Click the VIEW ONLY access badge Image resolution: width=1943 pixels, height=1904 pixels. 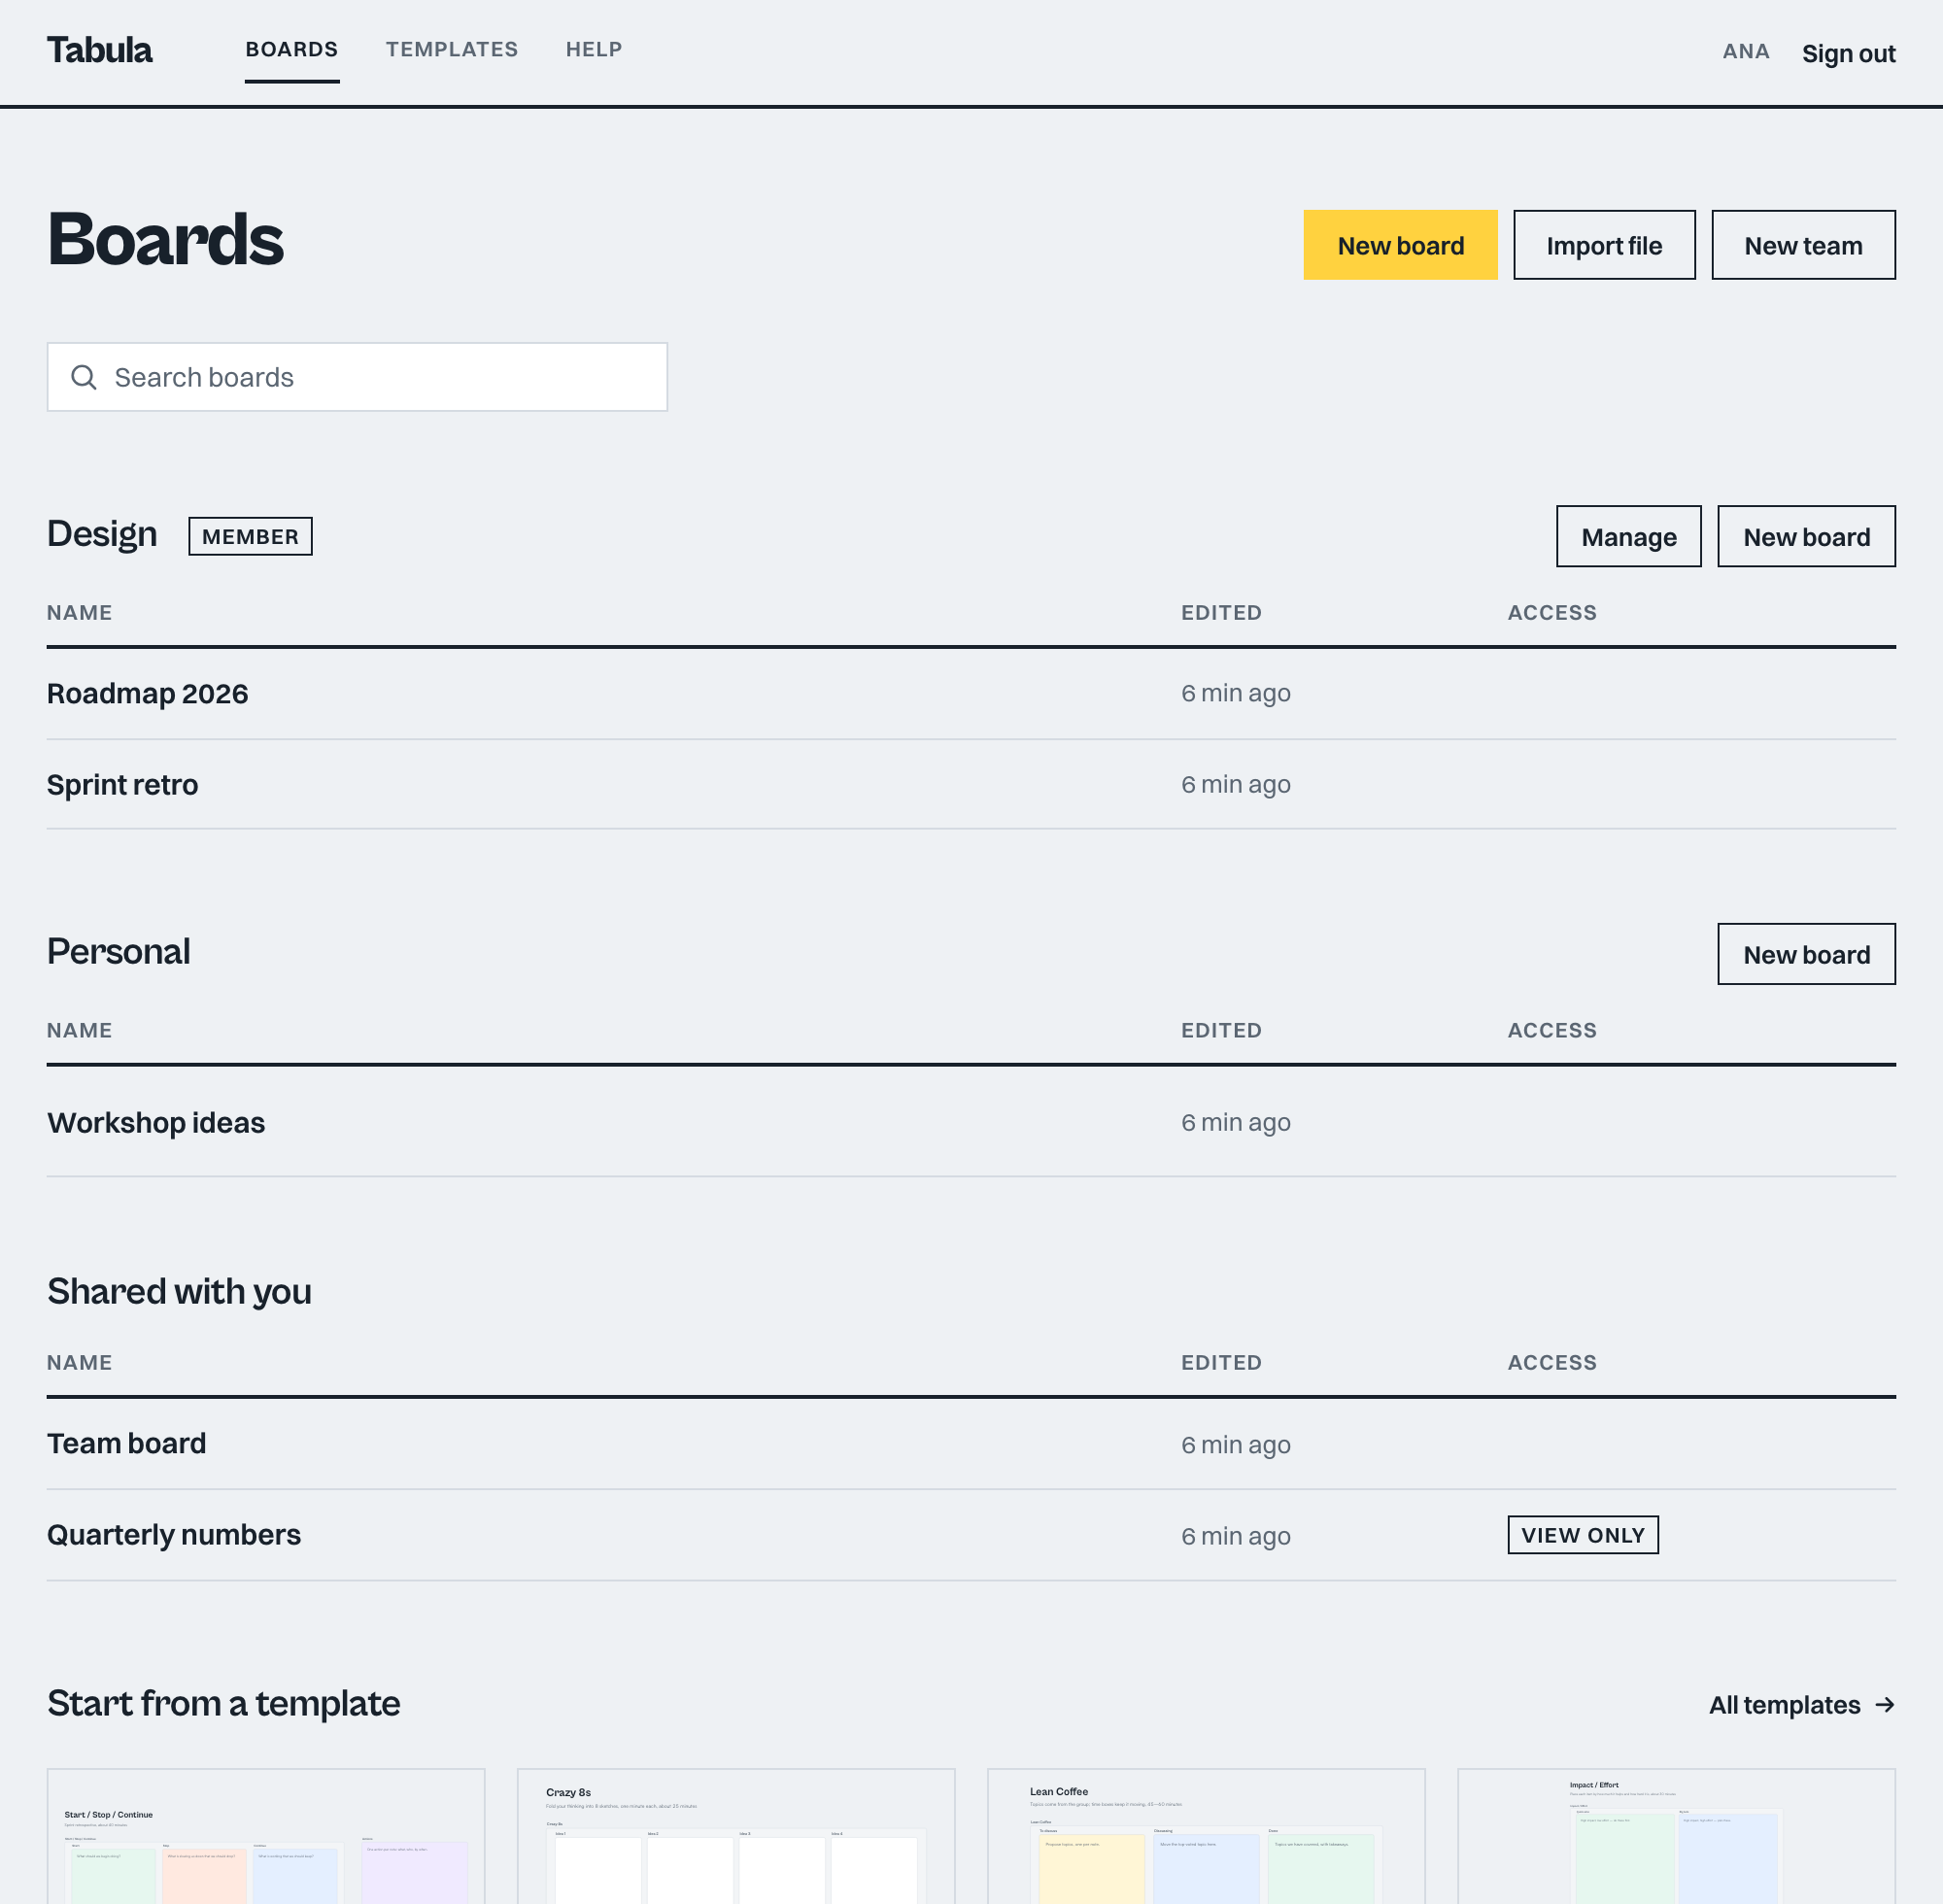click(x=1582, y=1535)
